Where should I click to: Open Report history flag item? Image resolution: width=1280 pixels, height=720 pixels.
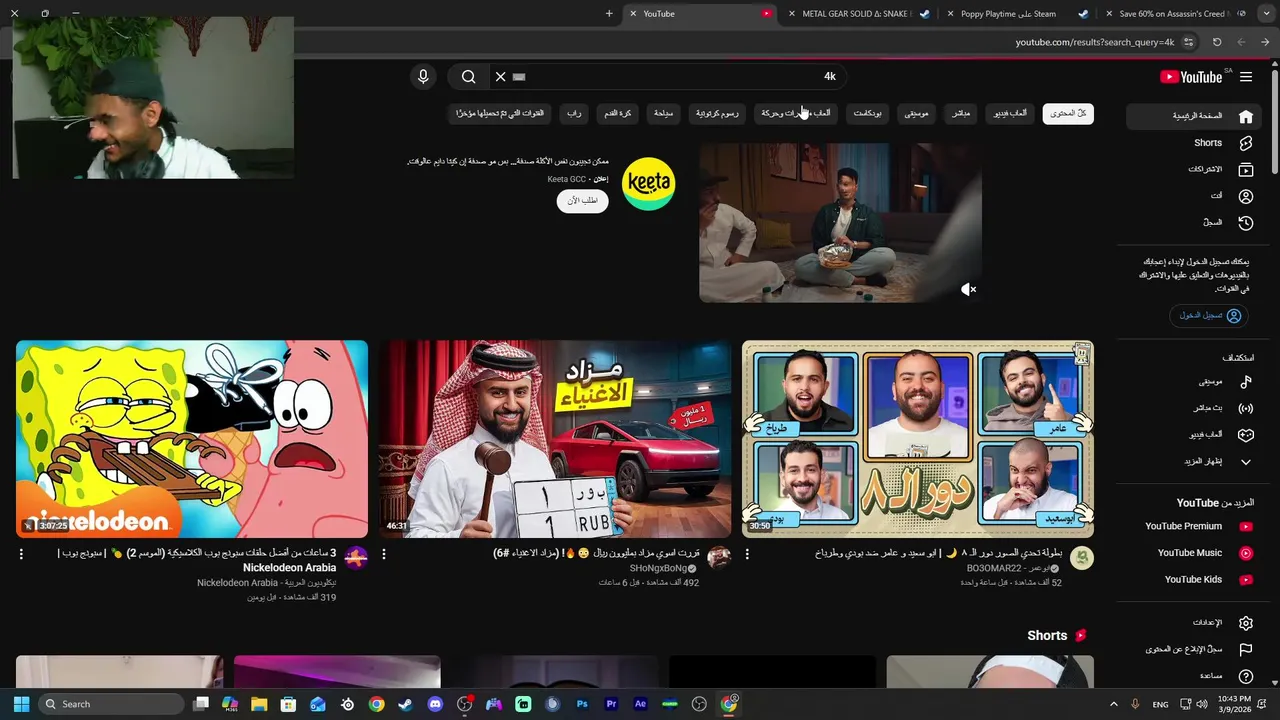click(x=1192, y=650)
